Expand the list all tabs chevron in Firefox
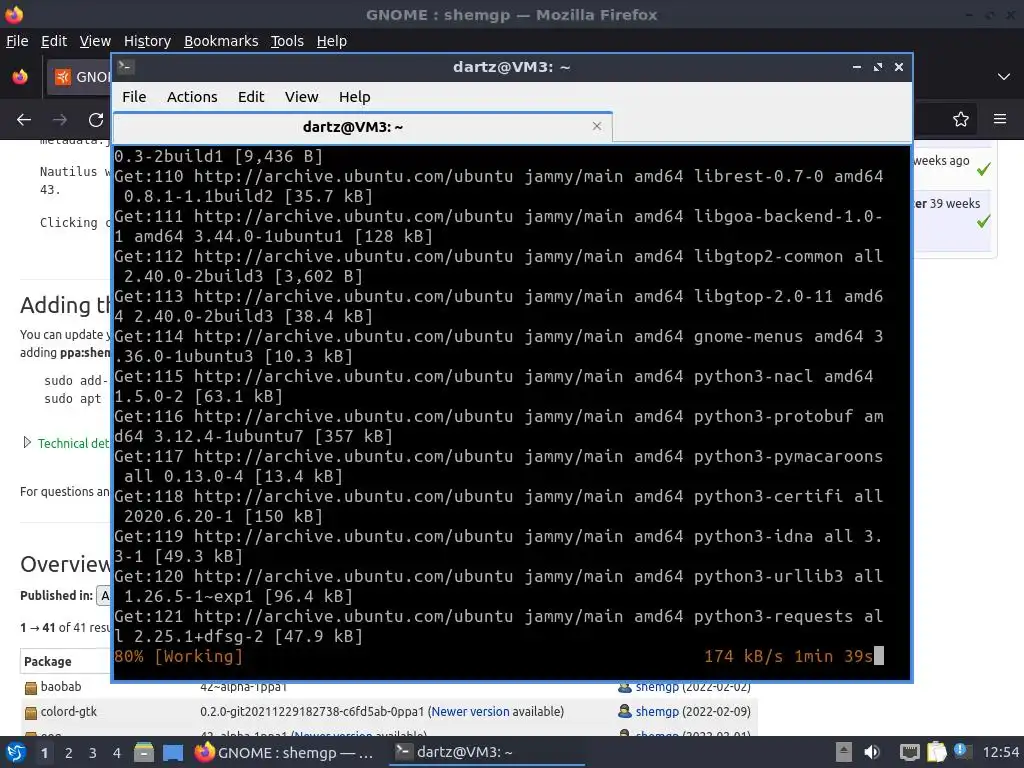Screen dimensions: 1024x768 [1004, 76]
